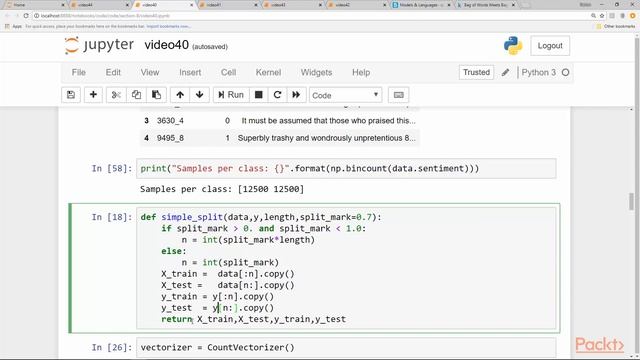This screenshot has width=640, height=360.
Task: Switch to the video43 browser tab
Action: coord(293,5)
